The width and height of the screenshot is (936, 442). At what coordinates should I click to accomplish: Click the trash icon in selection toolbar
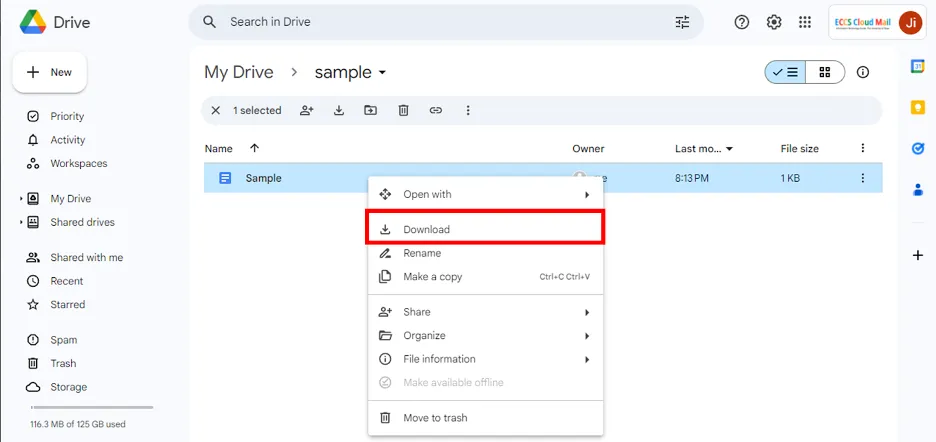coord(403,110)
